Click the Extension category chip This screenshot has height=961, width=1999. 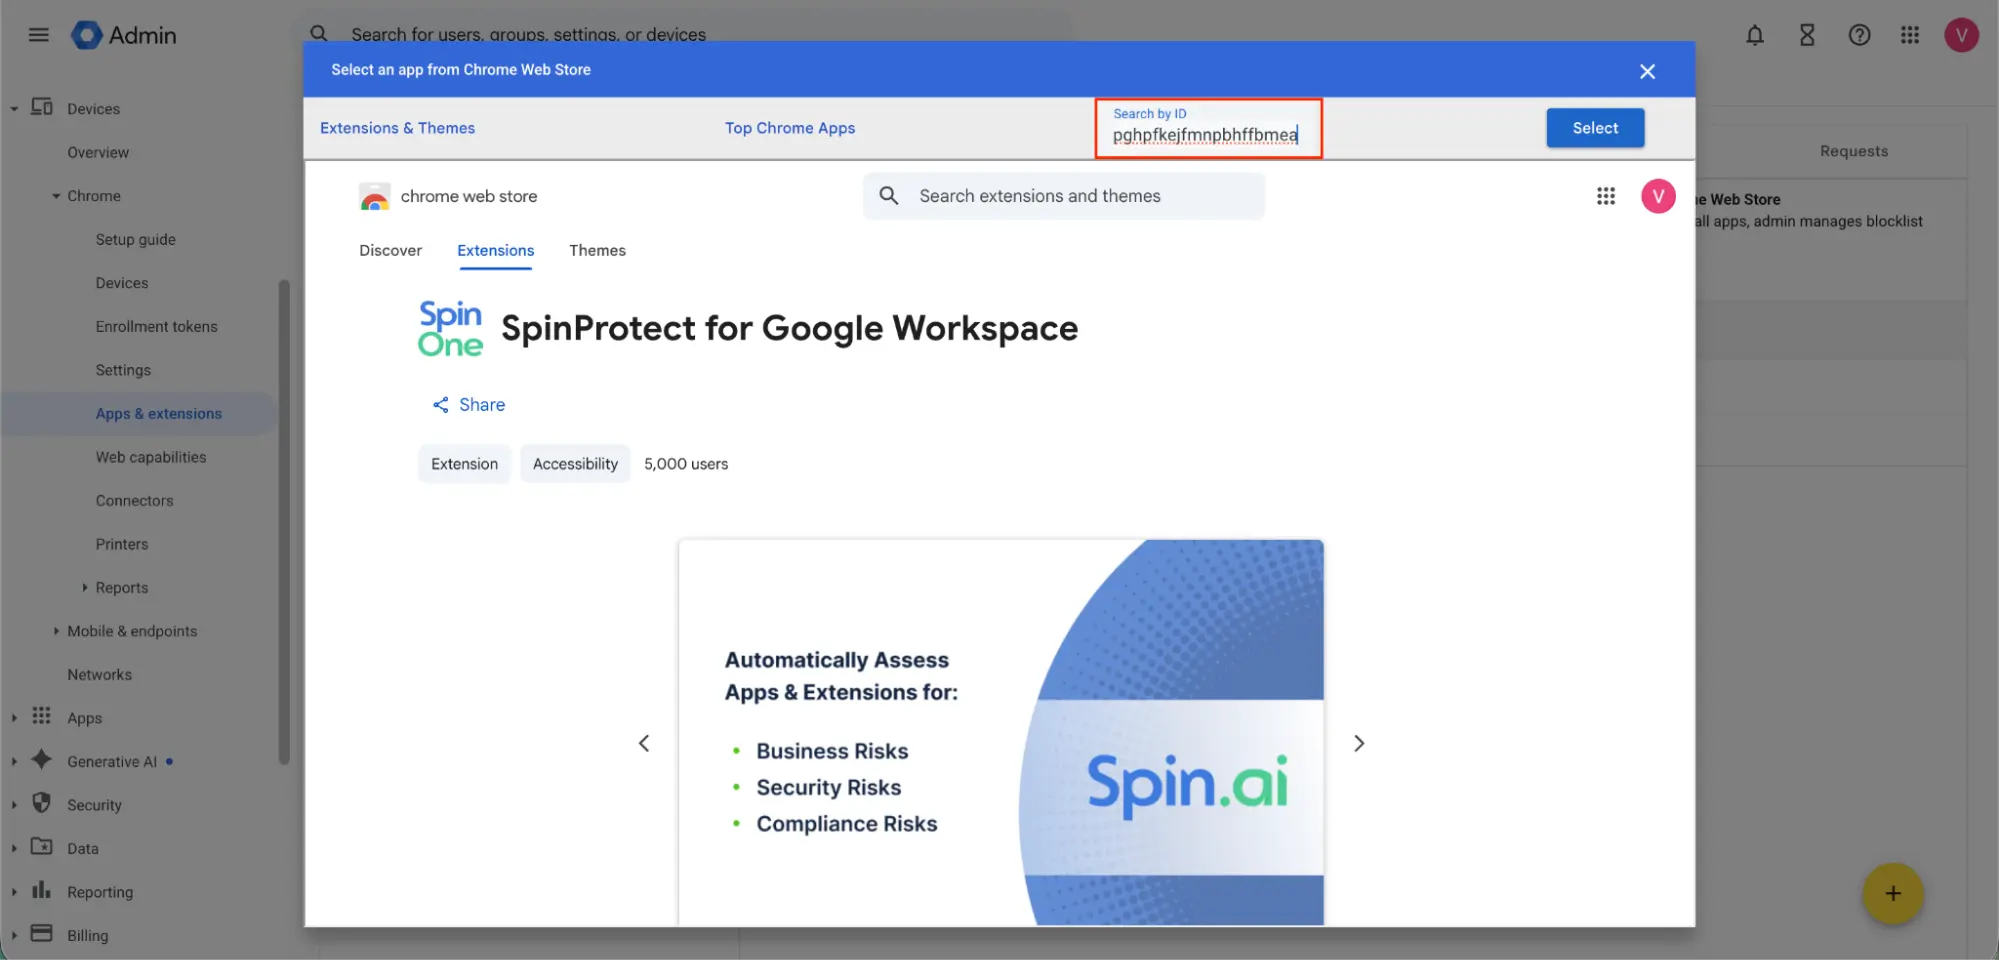[x=464, y=464]
